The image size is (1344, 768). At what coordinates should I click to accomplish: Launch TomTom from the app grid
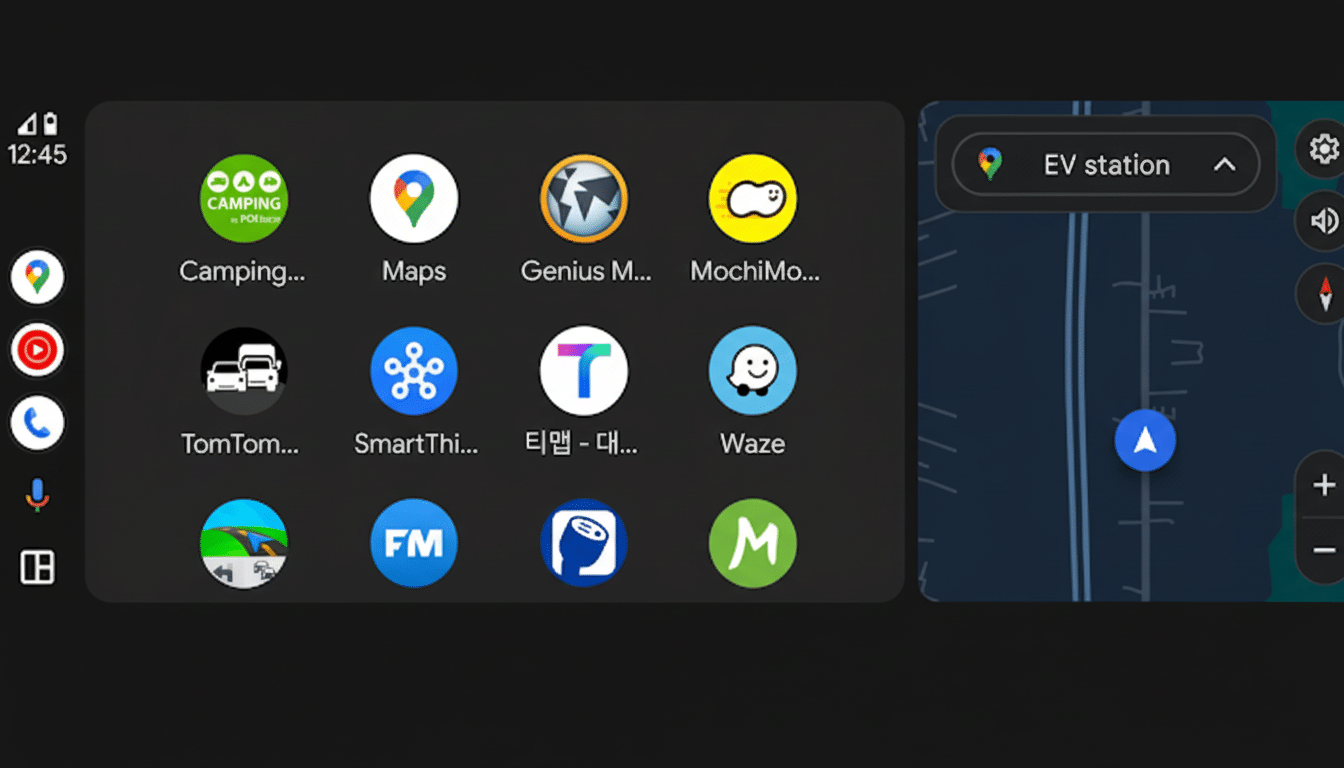click(244, 370)
